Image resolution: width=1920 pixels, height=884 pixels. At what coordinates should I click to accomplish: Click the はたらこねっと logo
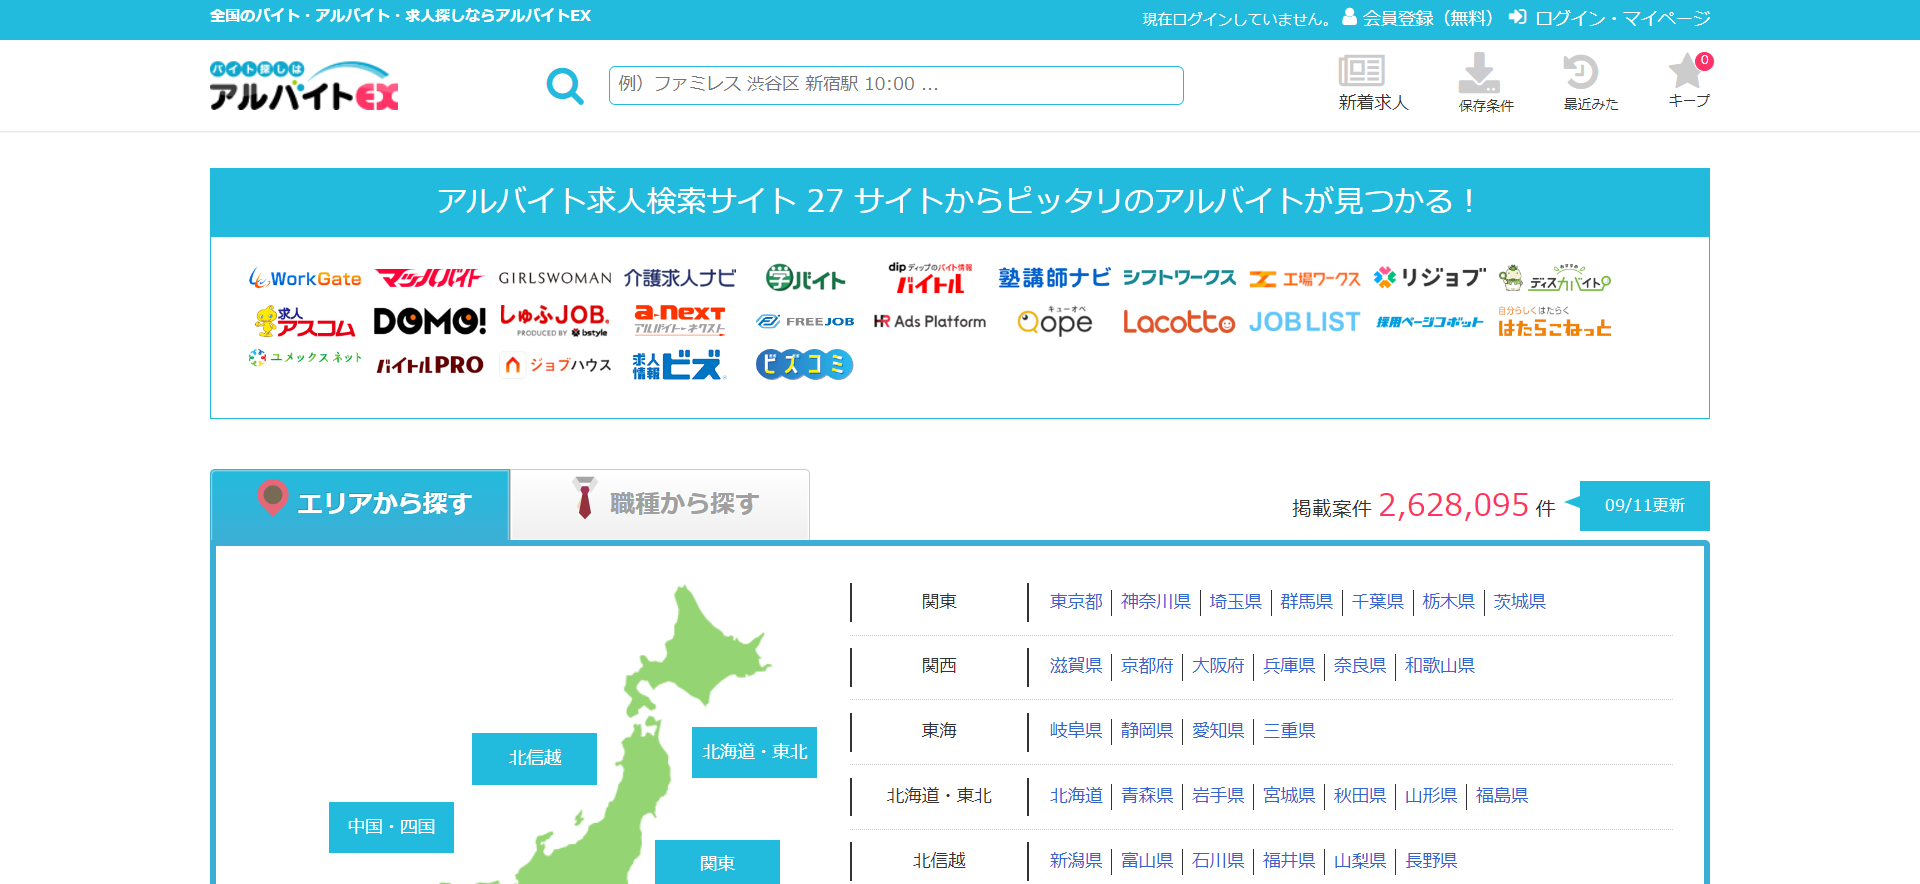(1555, 322)
